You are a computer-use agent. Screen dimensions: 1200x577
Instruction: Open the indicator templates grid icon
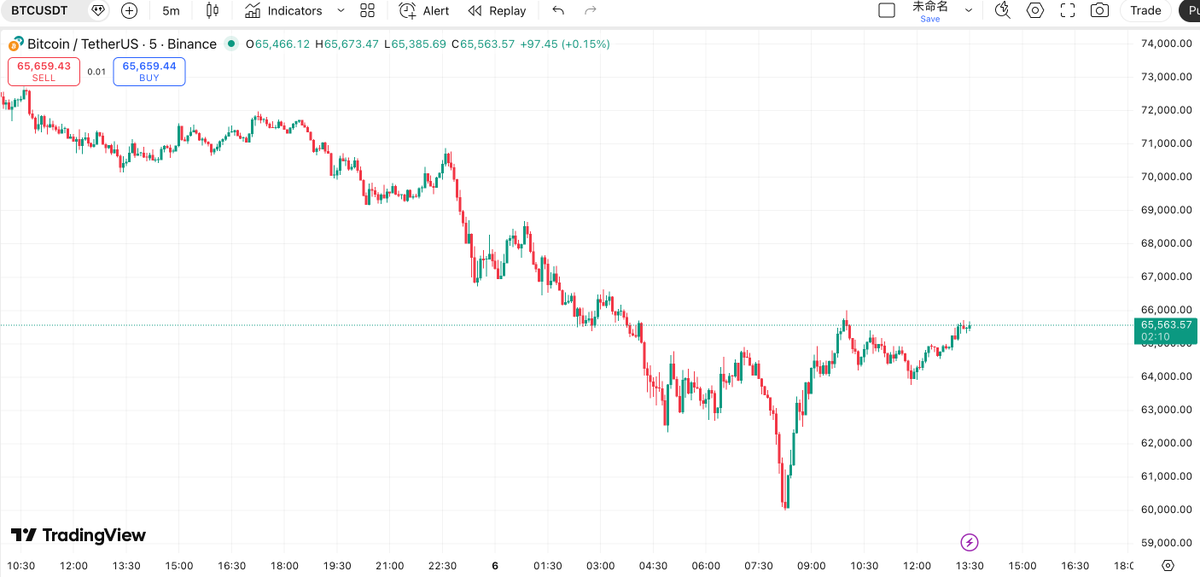(367, 11)
